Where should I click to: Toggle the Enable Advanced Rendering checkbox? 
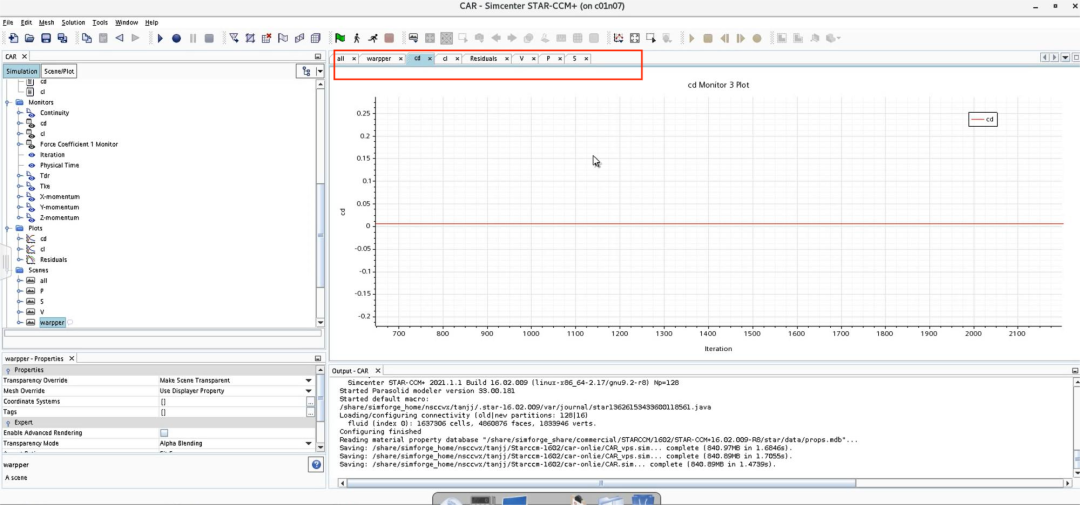click(x=164, y=433)
